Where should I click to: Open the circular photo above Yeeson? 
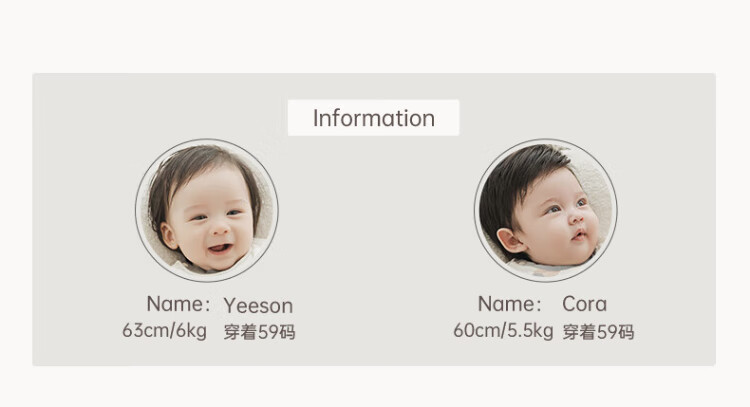click(207, 210)
